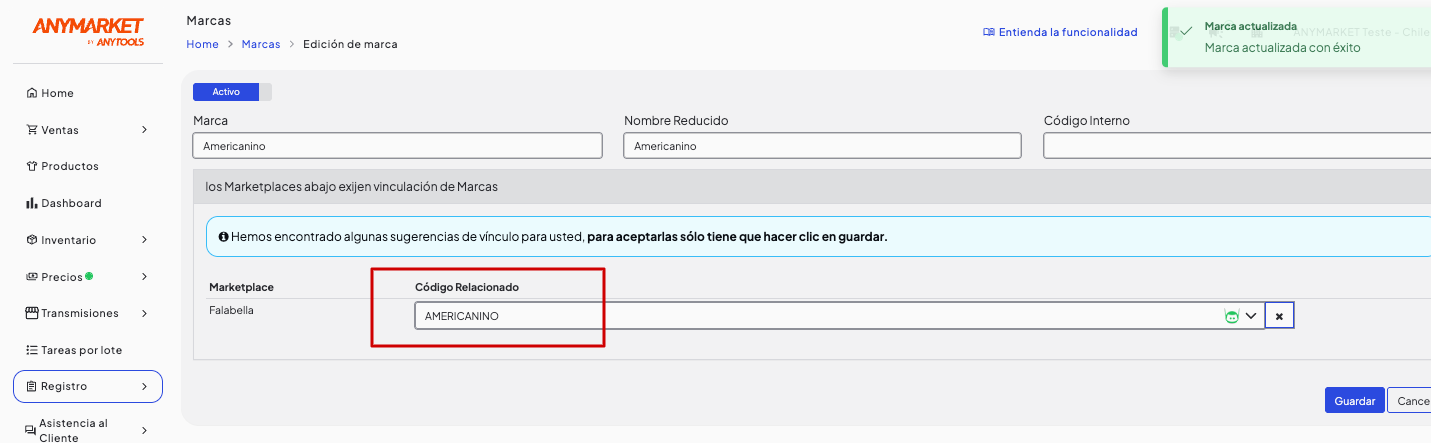The width and height of the screenshot is (1431, 443).
Task: Click the Precios money icon
Action: (32, 277)
